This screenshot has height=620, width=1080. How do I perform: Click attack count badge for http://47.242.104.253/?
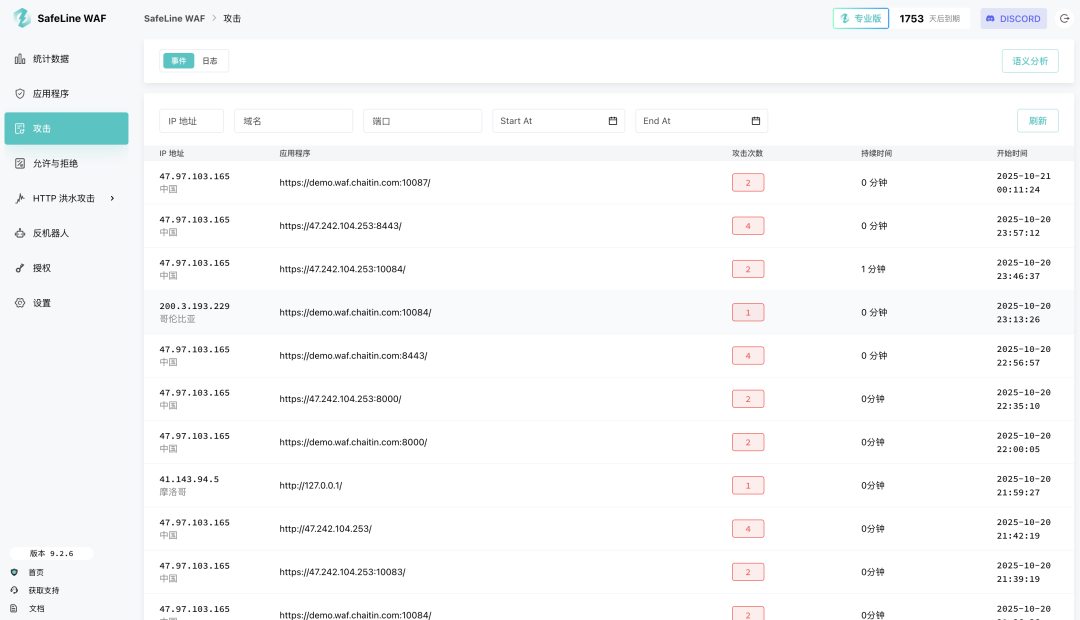748,529
